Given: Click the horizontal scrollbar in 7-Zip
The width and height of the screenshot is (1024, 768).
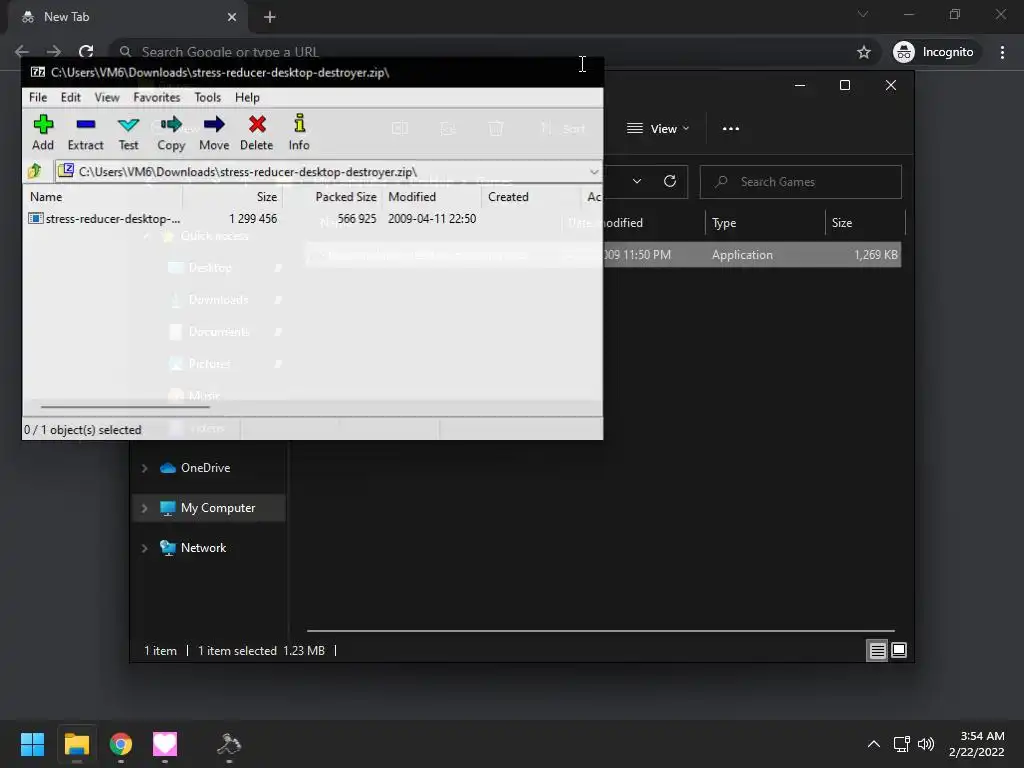Looking at the screenshot, I should coord(125,407).
